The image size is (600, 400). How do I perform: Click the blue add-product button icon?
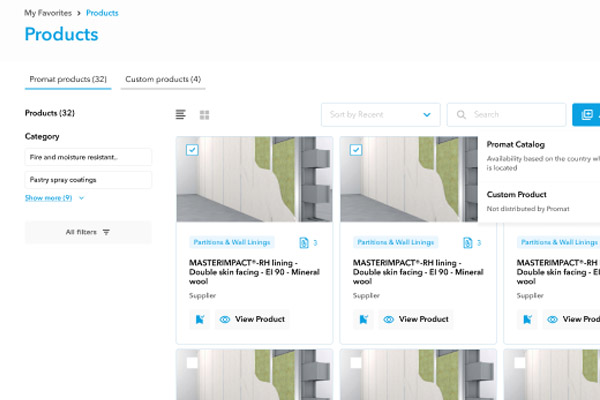click(x=587, y=114)
